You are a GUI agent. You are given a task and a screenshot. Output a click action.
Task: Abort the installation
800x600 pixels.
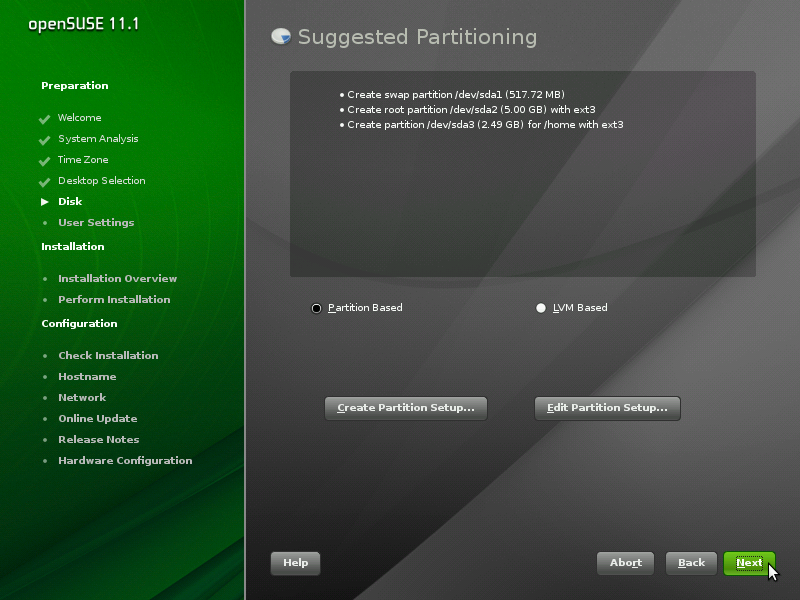coord(626,563)
